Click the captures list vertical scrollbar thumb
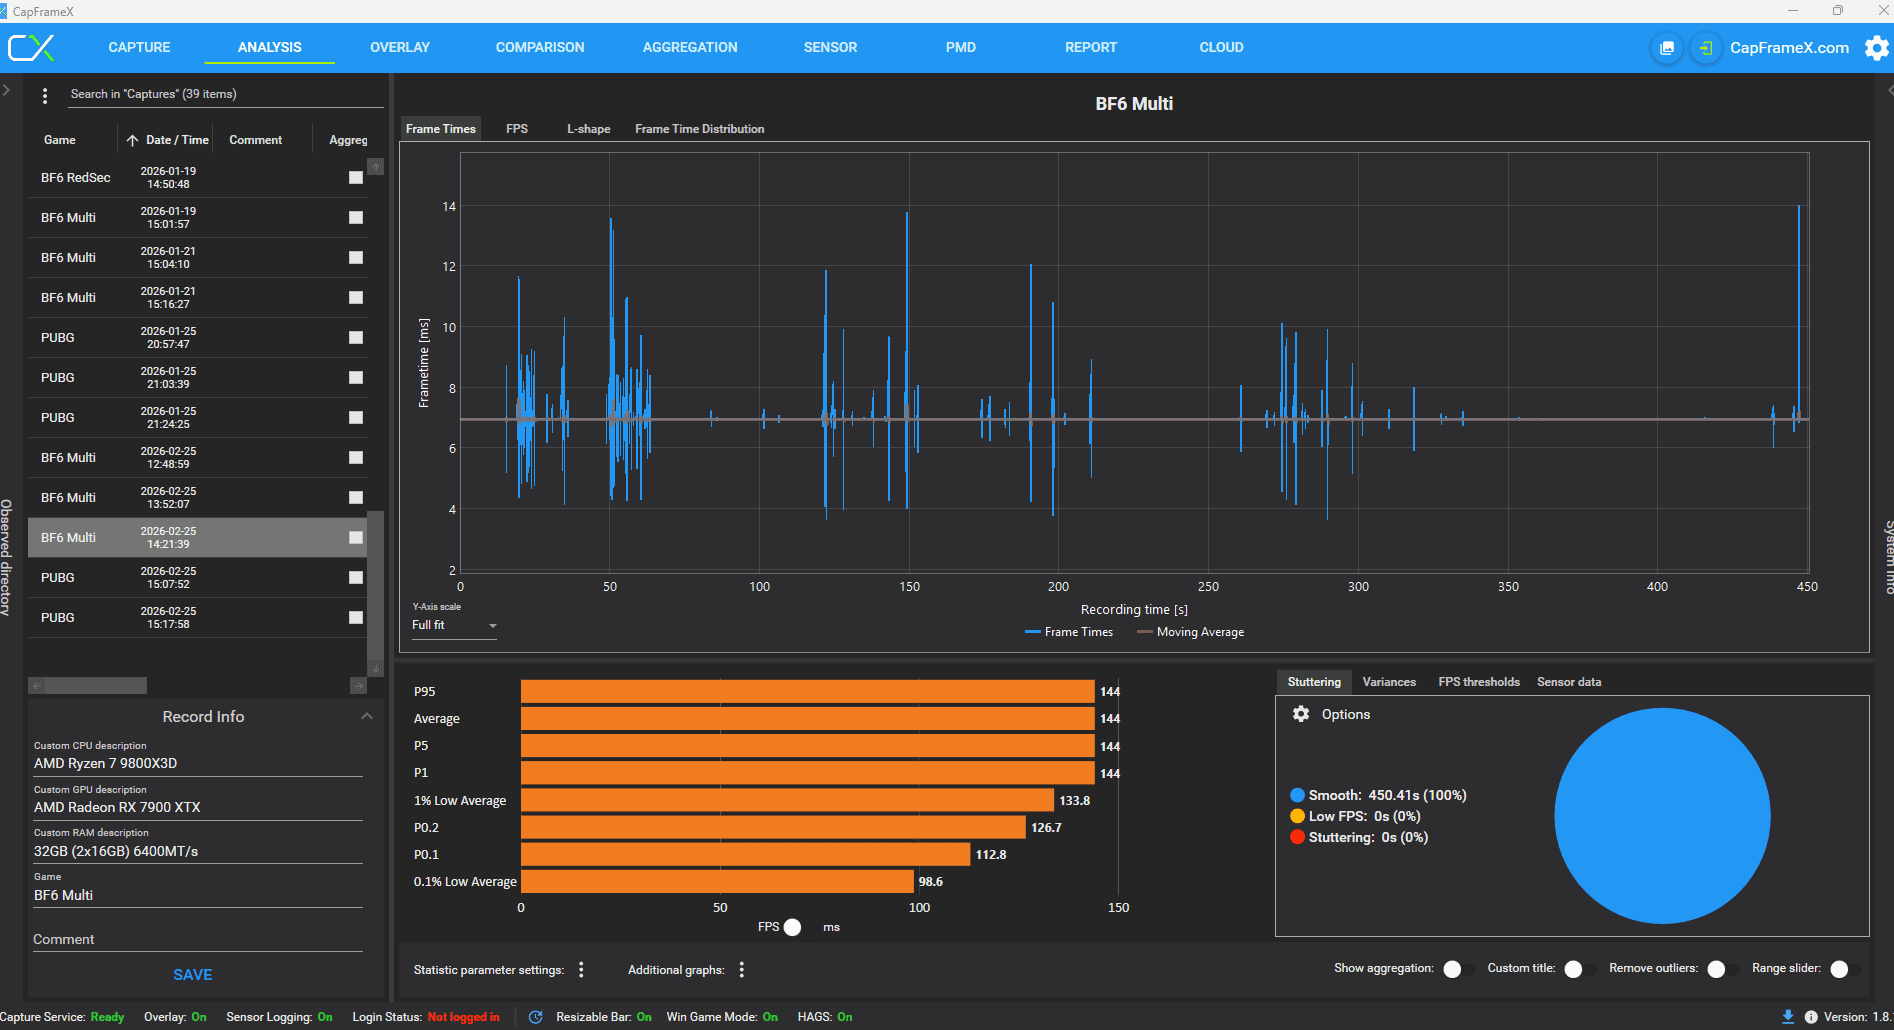Viewport: 1894px width, 1030px height. 376,584
